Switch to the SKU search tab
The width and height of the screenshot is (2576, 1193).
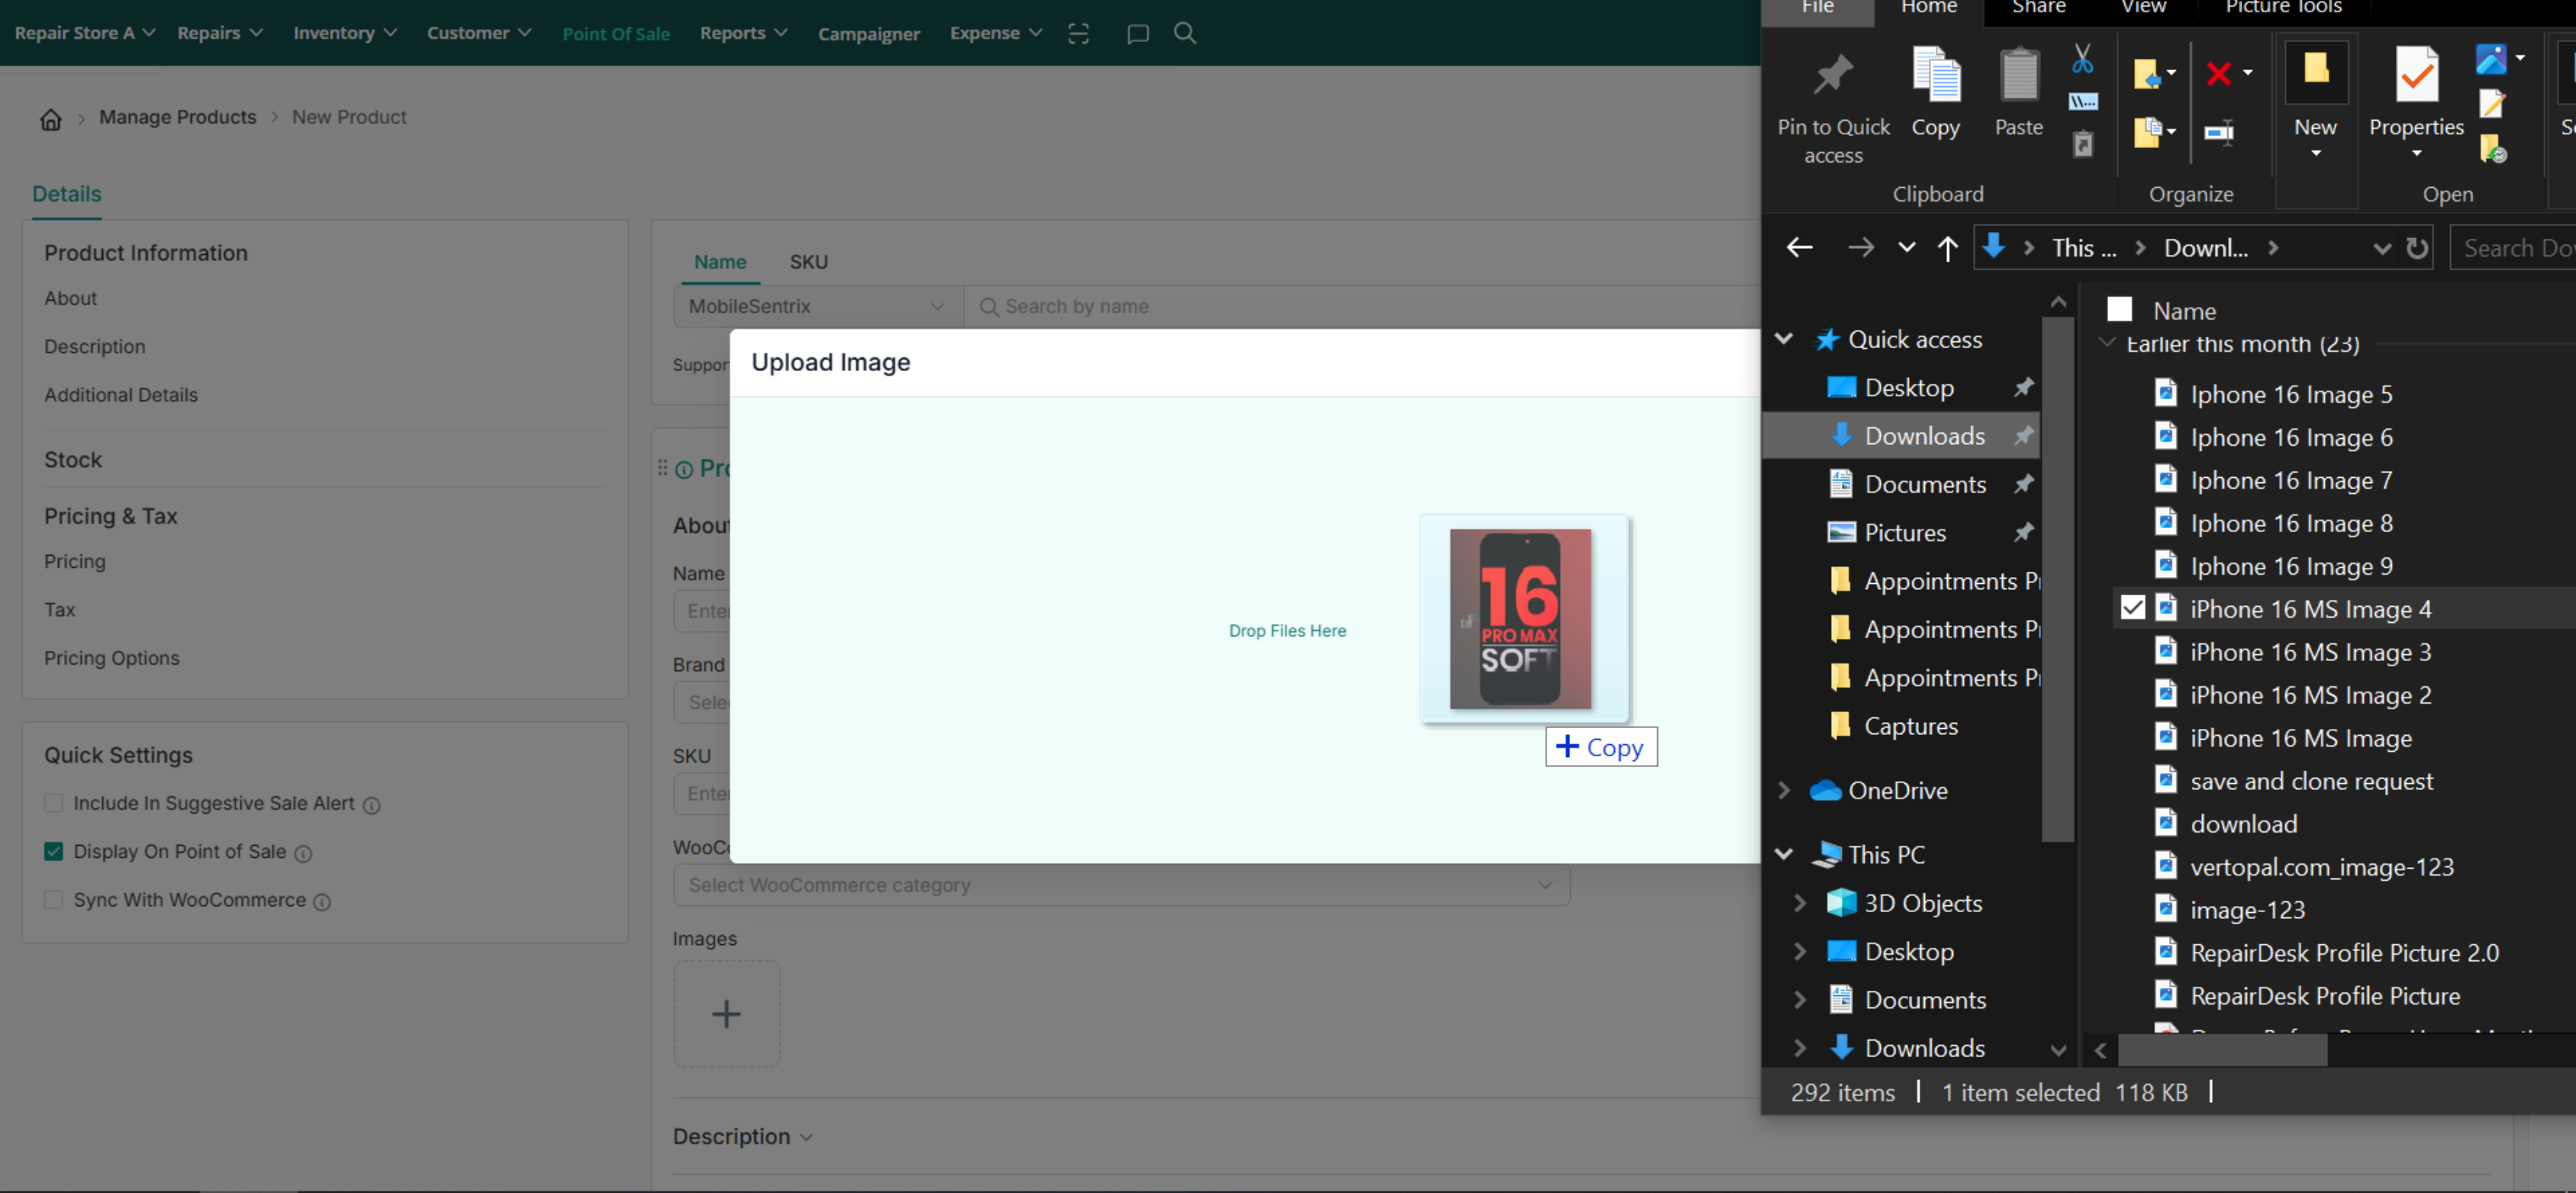[x=808, y=262]
